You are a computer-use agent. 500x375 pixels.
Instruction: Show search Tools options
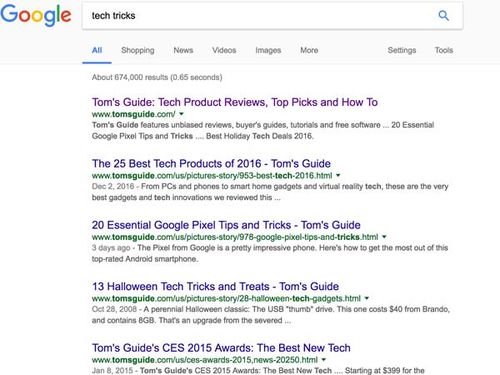point(444,50)
